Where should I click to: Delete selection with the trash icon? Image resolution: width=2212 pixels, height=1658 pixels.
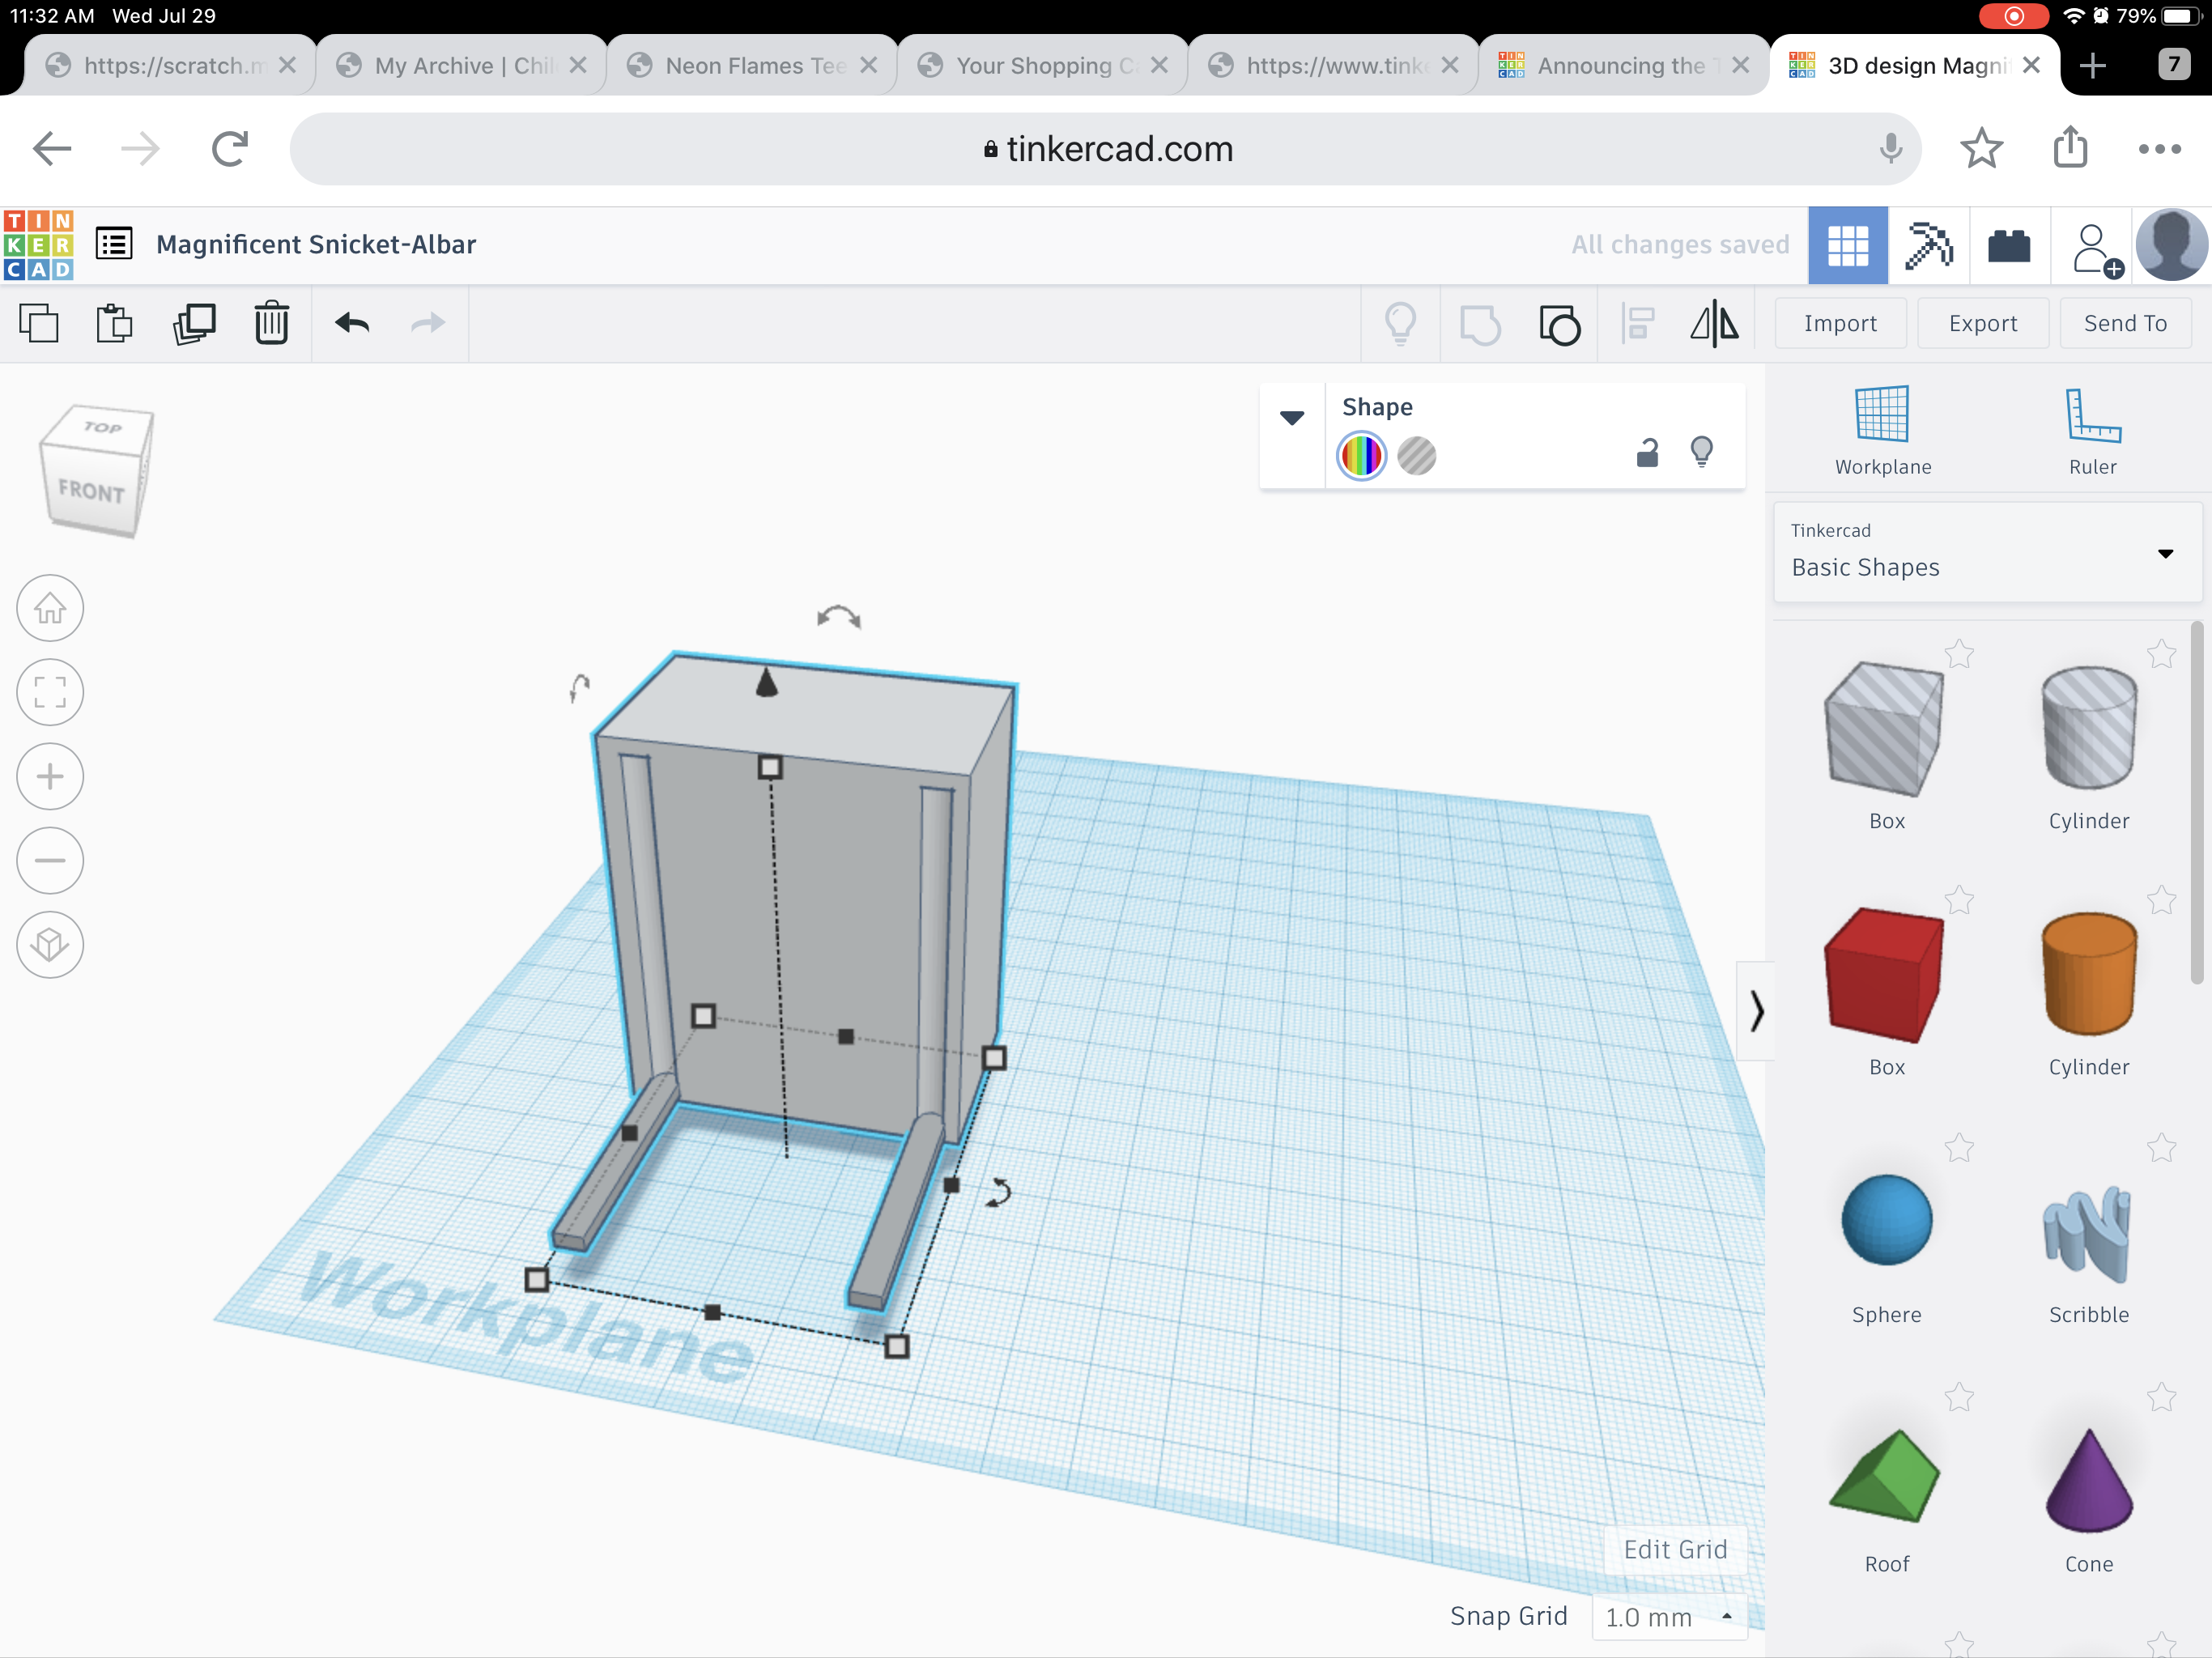click(x=271, y=324)
